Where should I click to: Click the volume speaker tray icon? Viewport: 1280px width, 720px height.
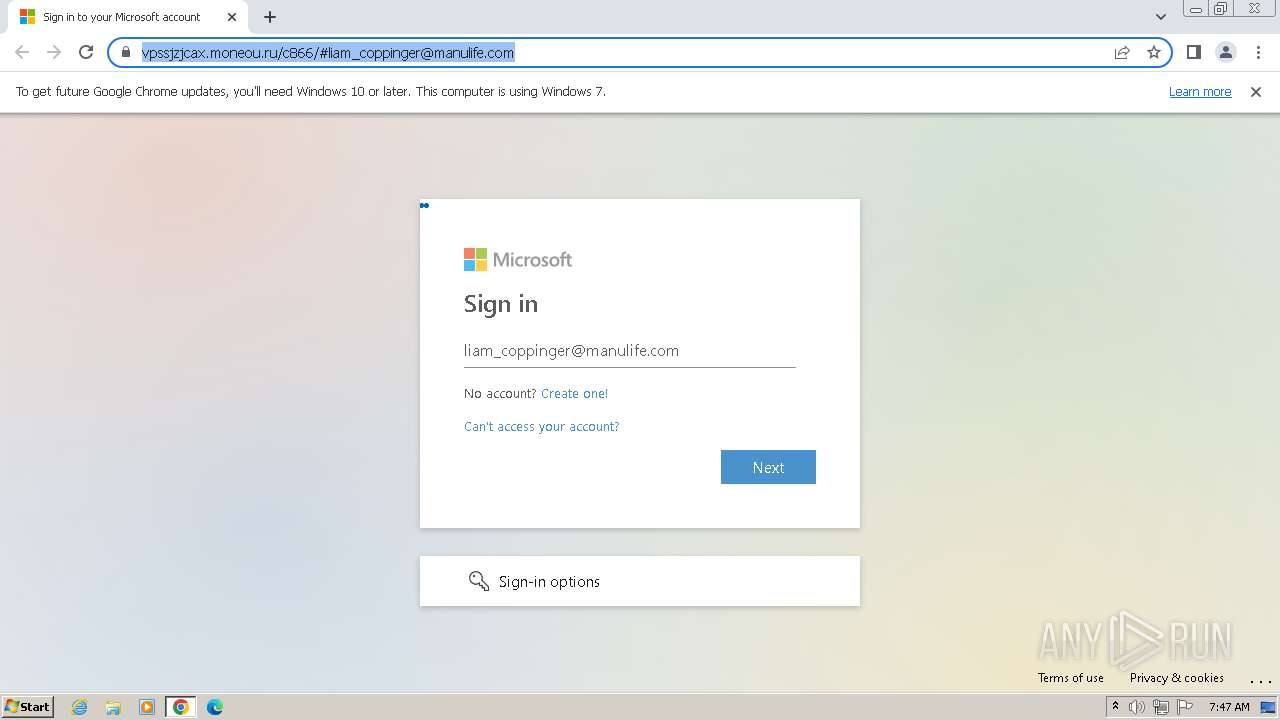click(1137, 707)
